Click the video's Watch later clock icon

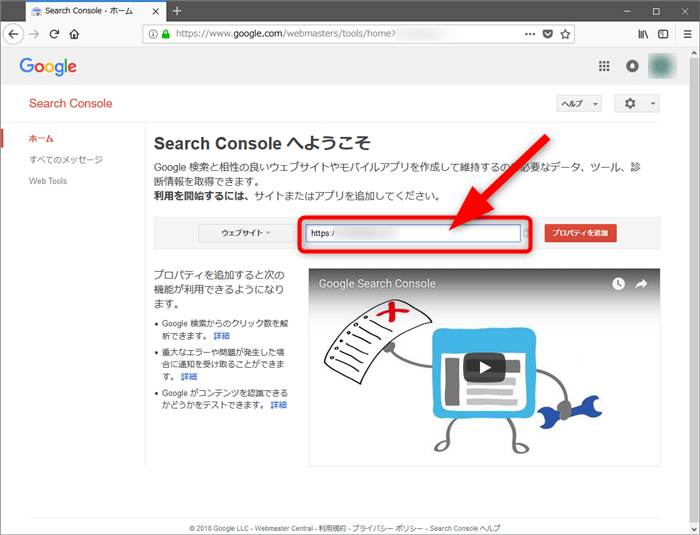(x=618, y=284)
